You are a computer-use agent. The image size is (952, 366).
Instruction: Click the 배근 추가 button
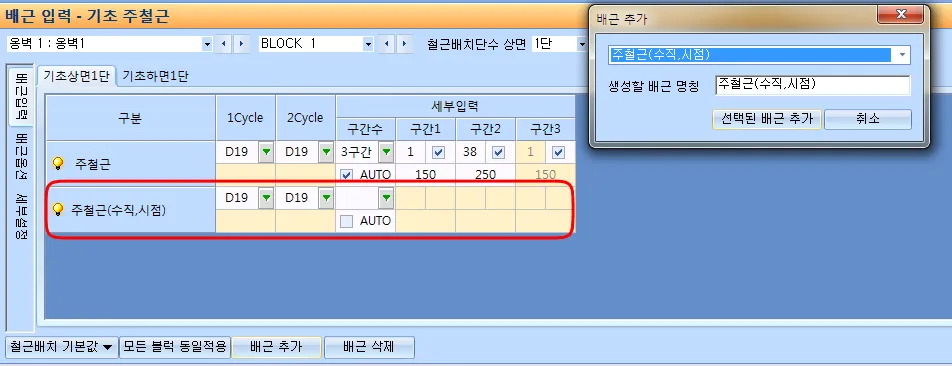pos(276,347)
